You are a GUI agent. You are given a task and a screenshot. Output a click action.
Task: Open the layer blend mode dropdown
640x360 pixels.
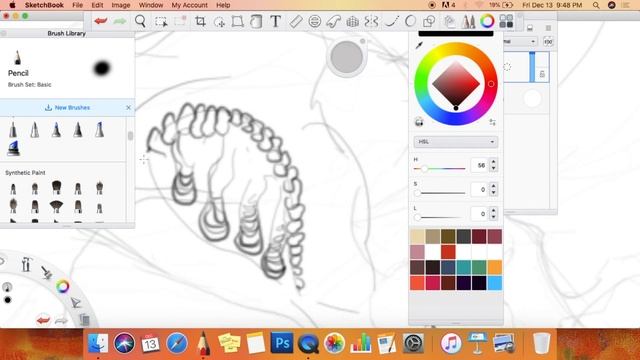pos(520,41)
